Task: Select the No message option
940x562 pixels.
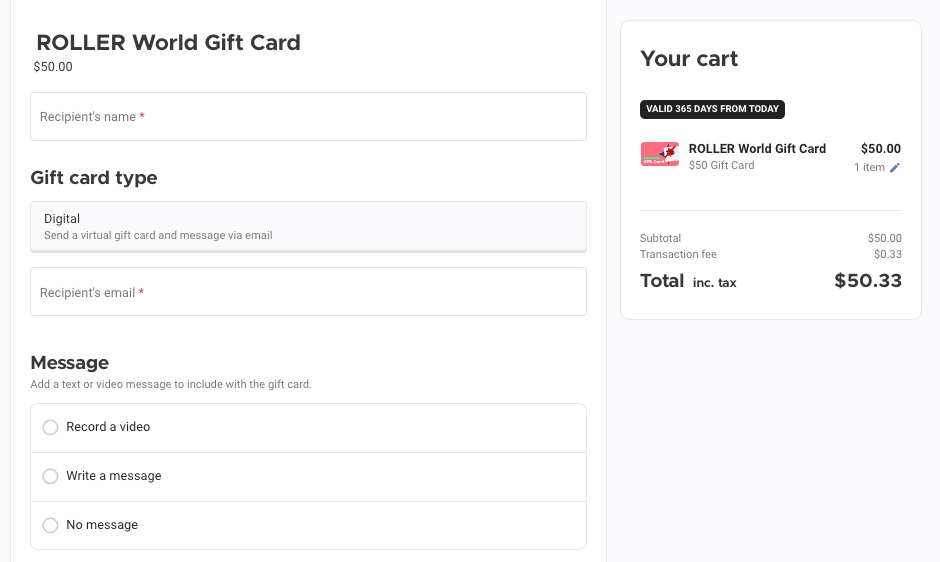Action: [51, 525]
